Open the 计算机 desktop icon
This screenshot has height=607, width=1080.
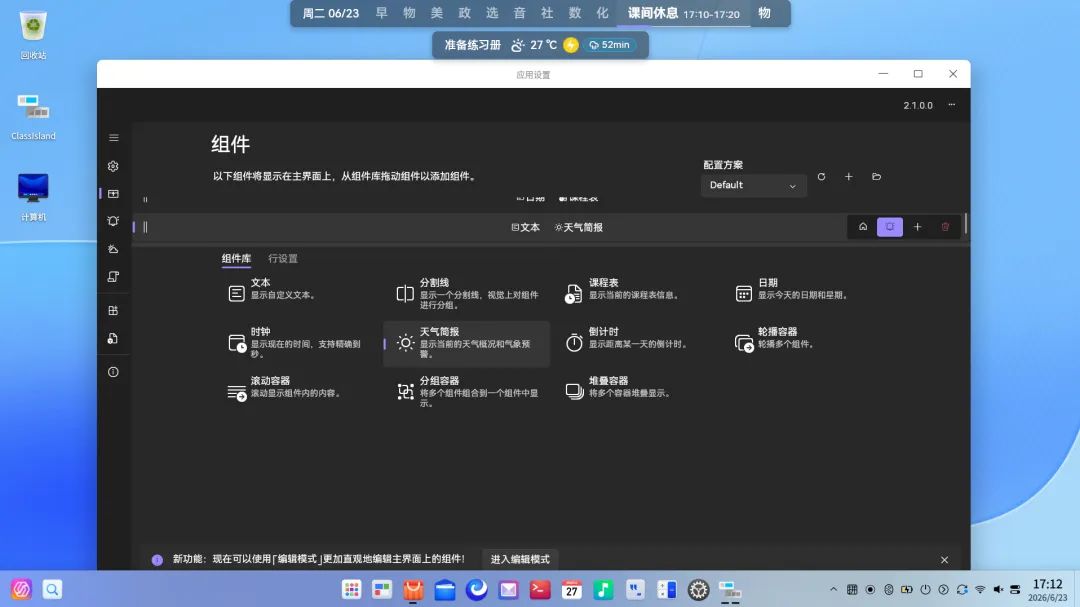(33, 198)
